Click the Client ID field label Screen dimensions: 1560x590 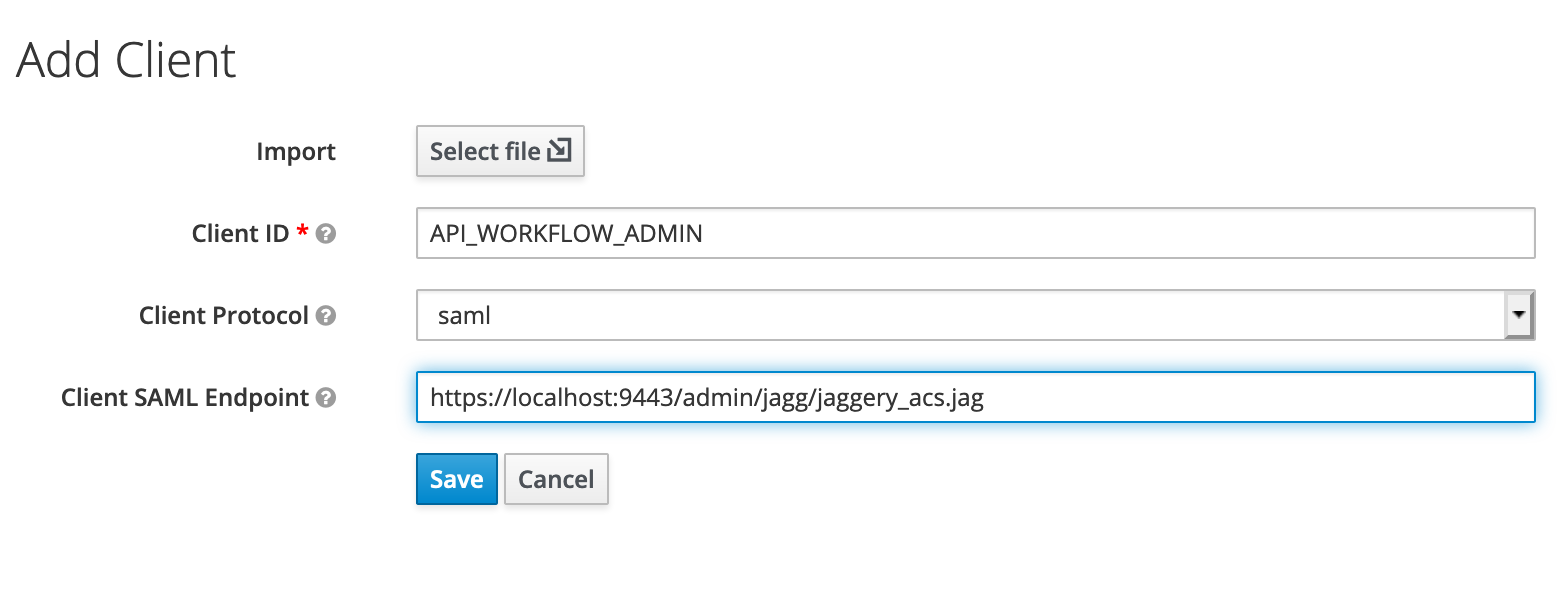[240, 234]
